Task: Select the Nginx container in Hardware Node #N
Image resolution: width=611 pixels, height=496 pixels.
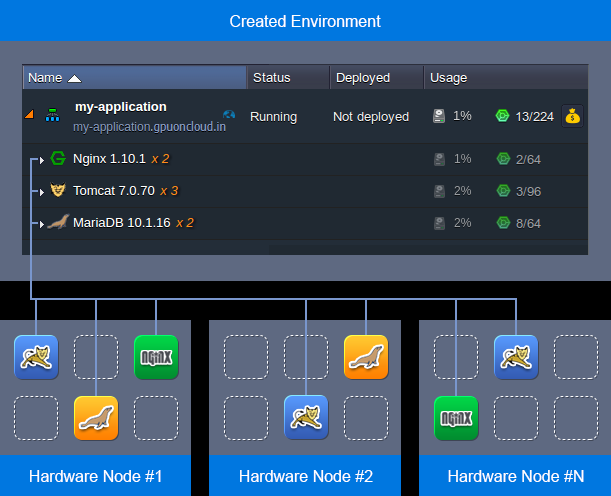Action: pos(456,417)
